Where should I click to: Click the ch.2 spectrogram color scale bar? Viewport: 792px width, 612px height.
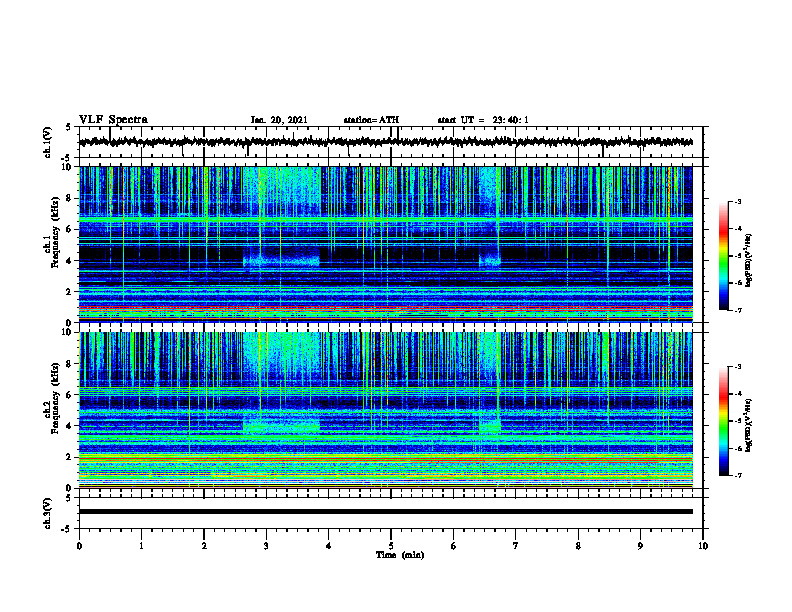pyautogui.click(x=723, y=421)
